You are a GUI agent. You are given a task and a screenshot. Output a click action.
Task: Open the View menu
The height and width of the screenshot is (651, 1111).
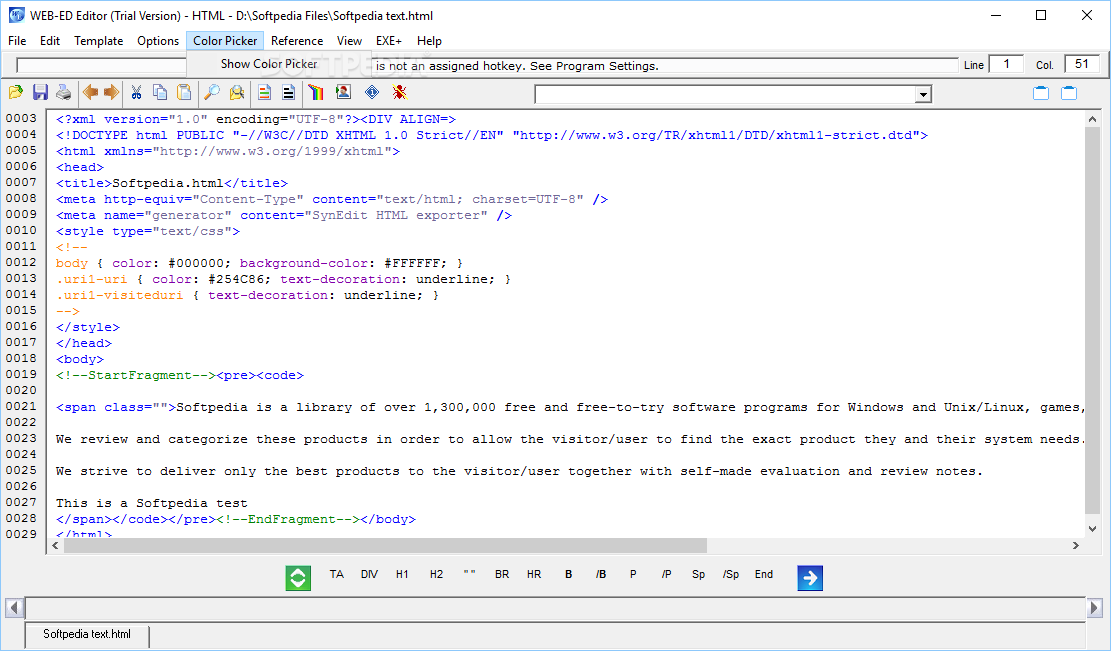pyautogui.click(x=349, y=41)
